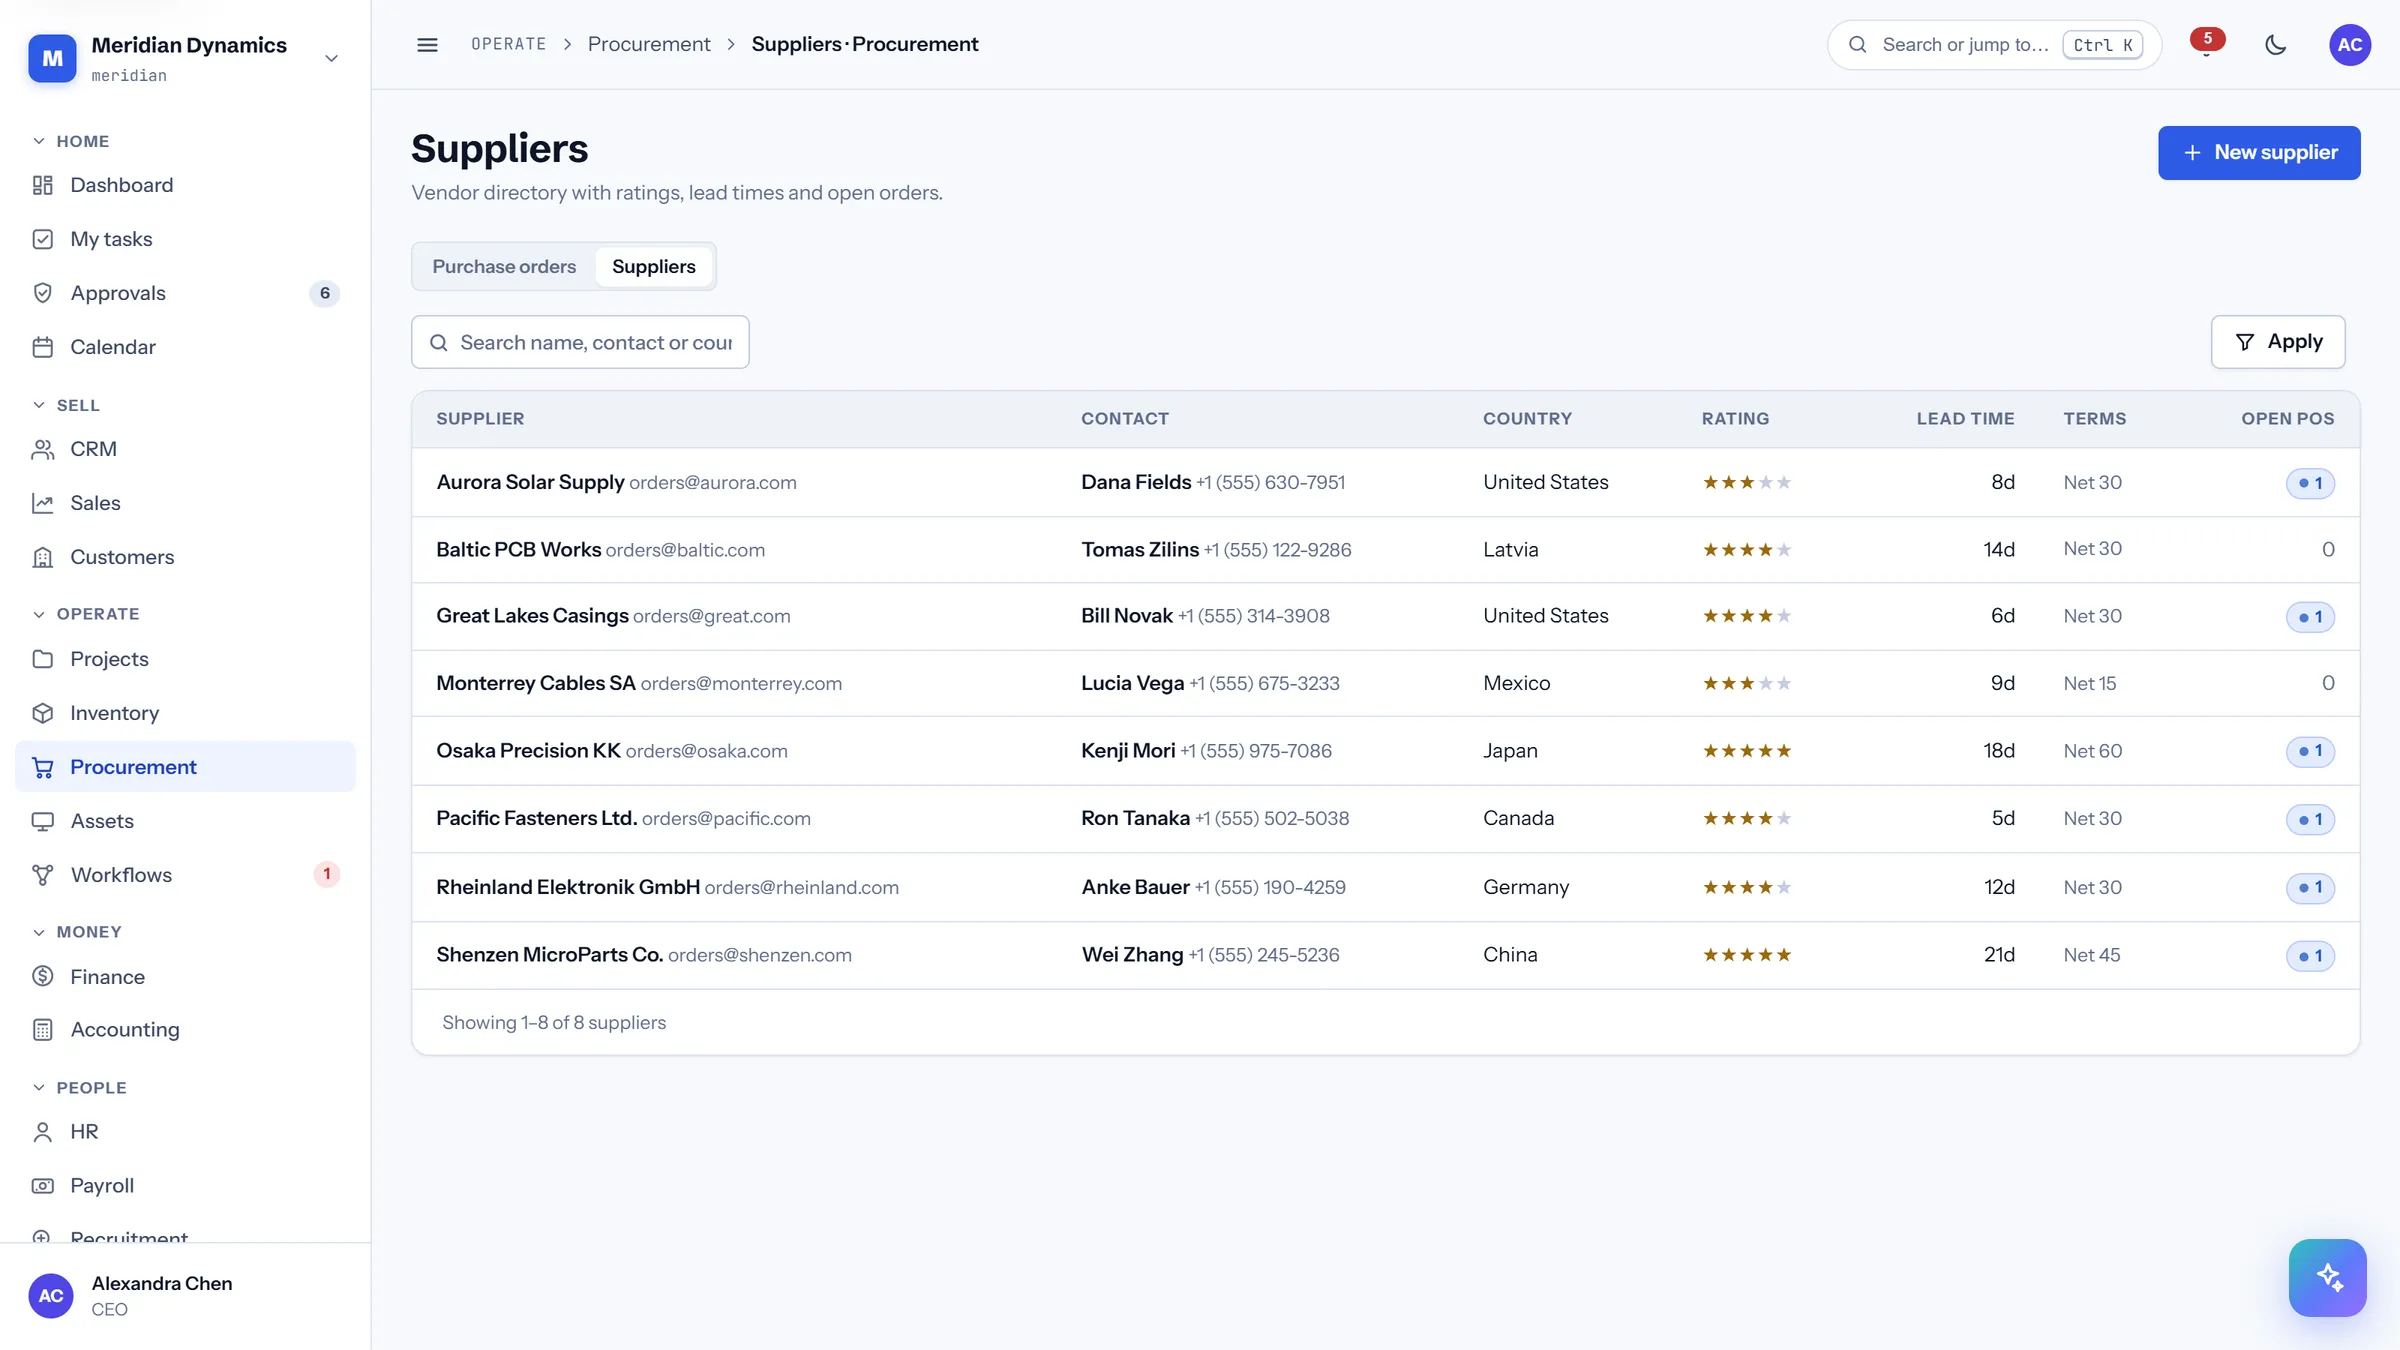
Task: Click the Inventory box icon
Action: click(x=42, y=713)
